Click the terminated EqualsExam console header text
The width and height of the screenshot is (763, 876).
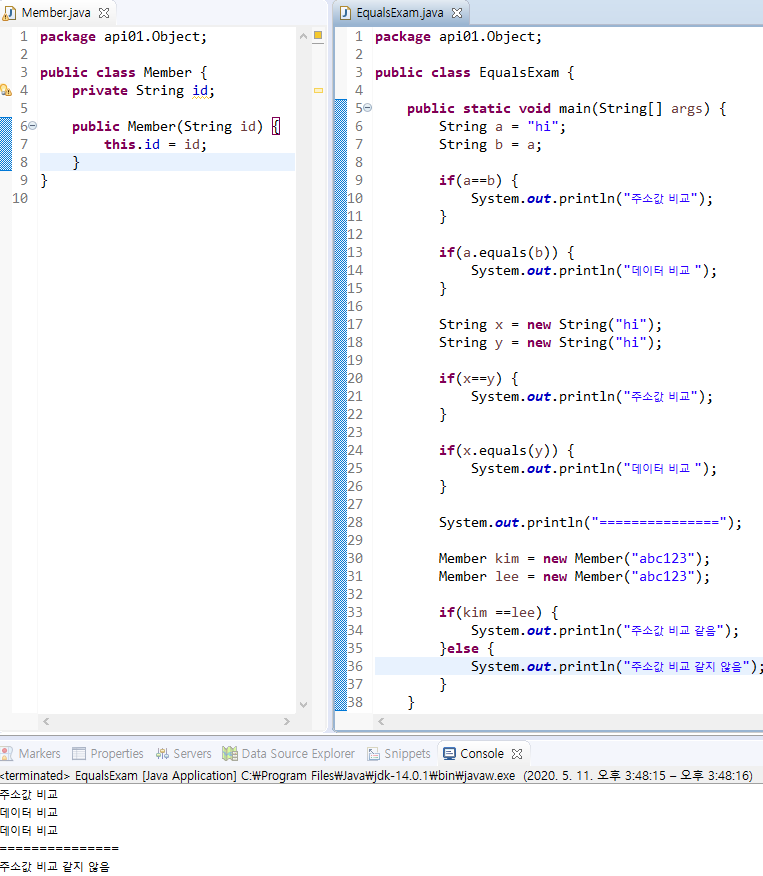tap(376, 775)
